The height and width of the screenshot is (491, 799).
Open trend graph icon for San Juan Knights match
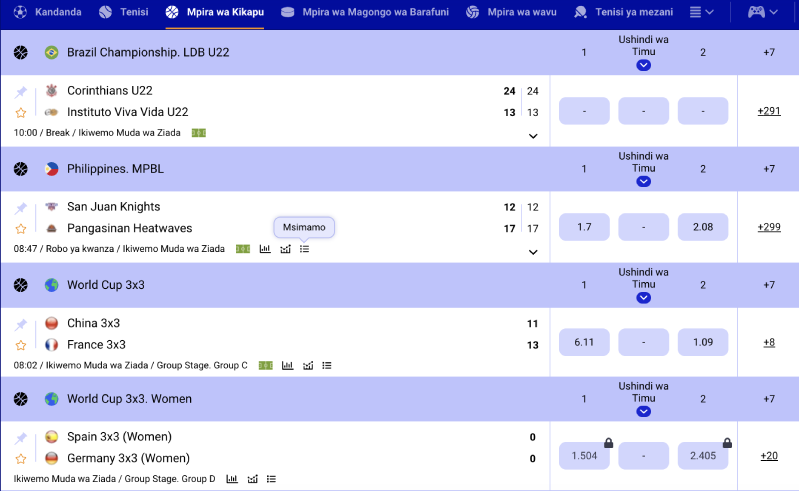click(x=285, y=249)
